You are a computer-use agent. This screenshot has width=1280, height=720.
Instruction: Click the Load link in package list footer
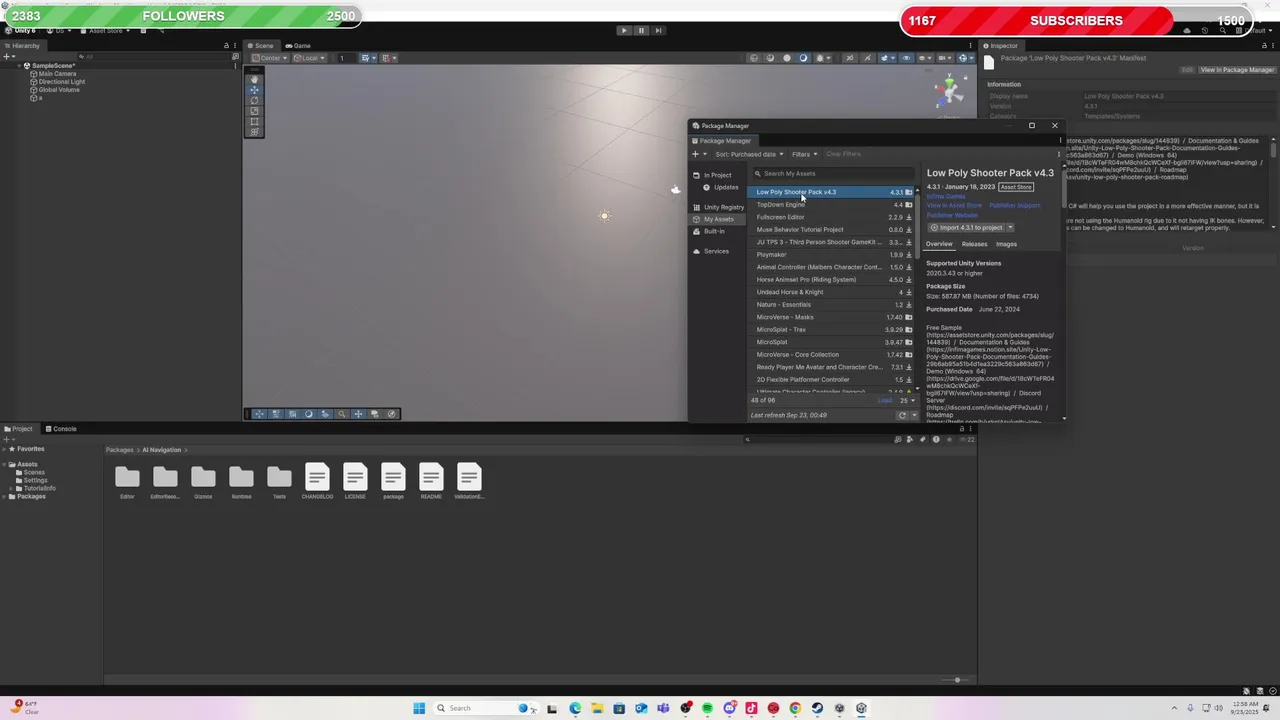[884, 400]
